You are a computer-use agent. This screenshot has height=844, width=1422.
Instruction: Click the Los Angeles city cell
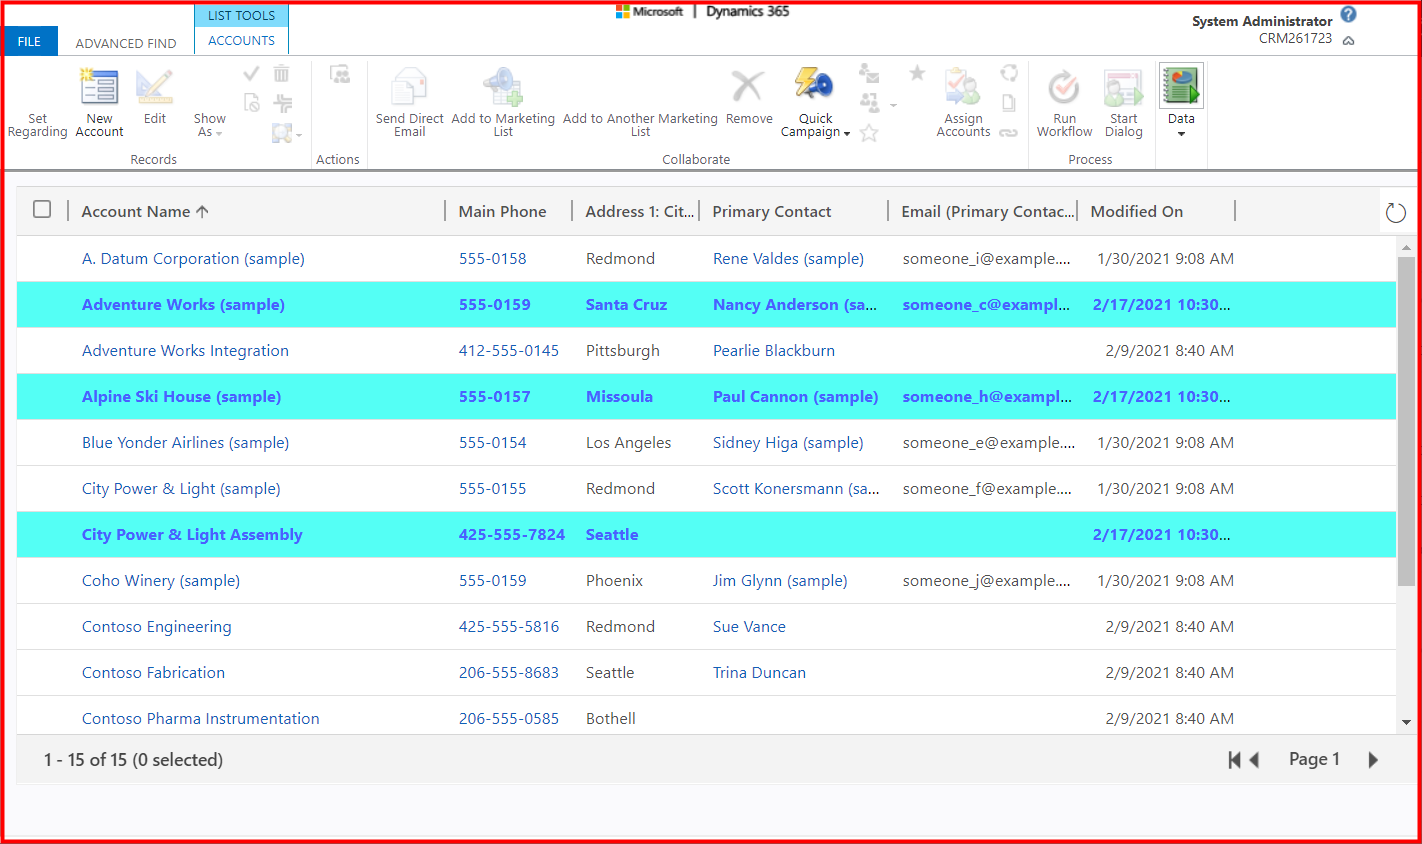point(628,442)
